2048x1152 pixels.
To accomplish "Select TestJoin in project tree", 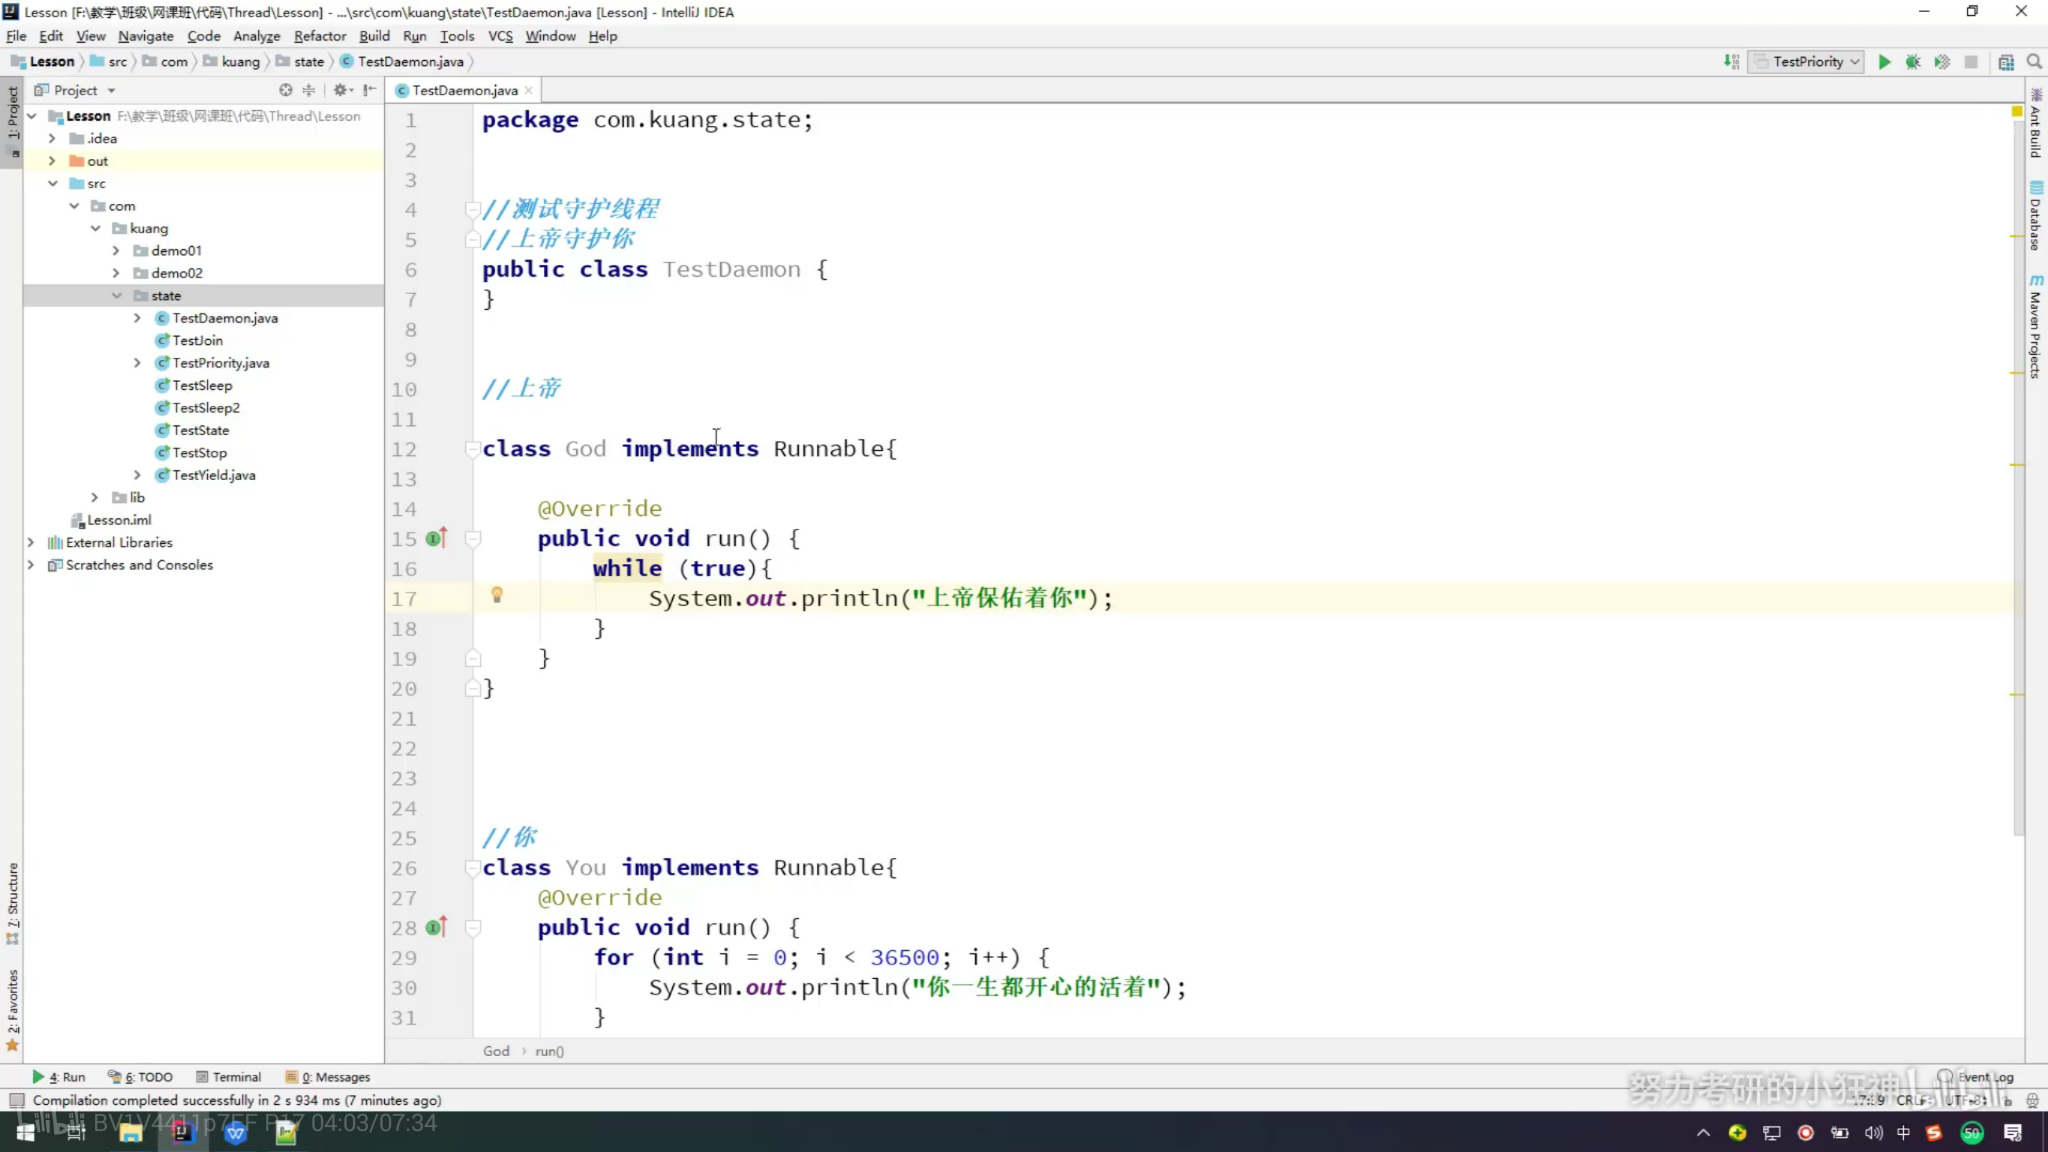I will tap(197, 341).
